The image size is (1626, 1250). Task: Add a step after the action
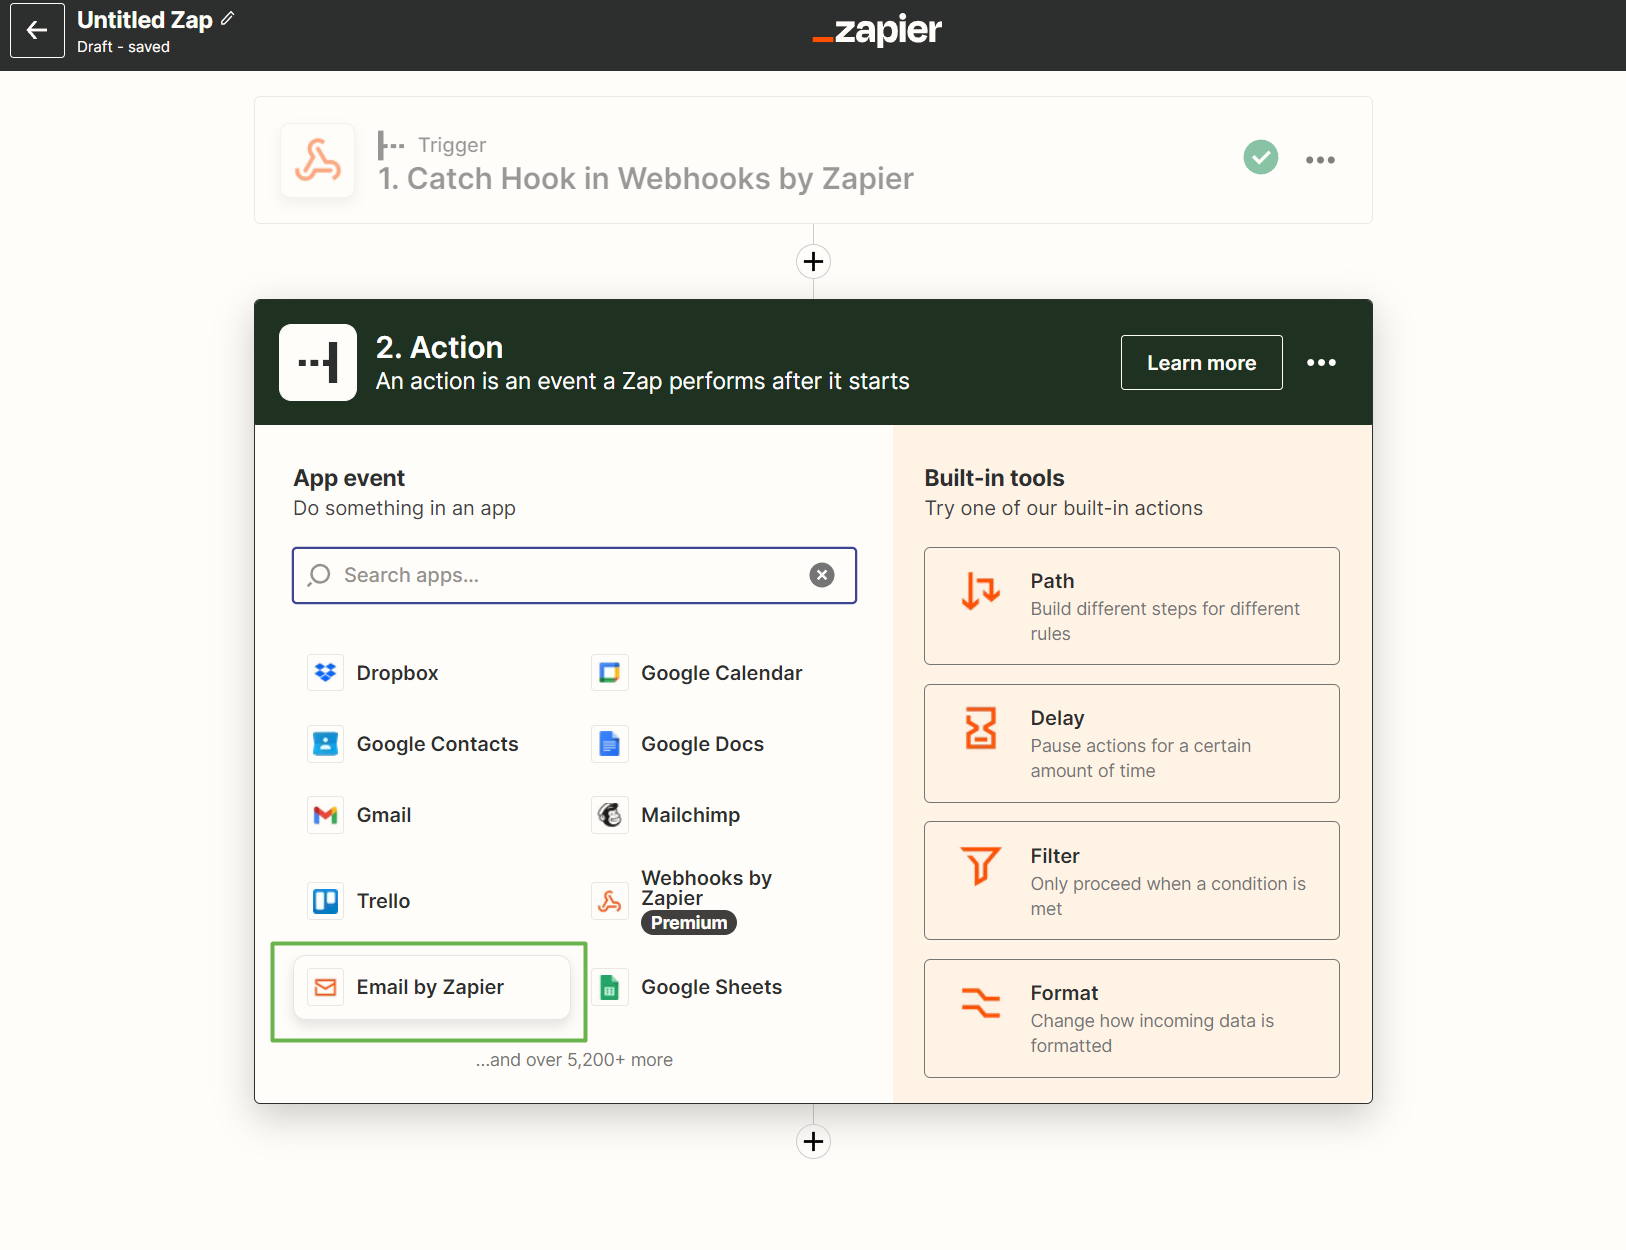pyautogui.click(x=813, y=1141)
